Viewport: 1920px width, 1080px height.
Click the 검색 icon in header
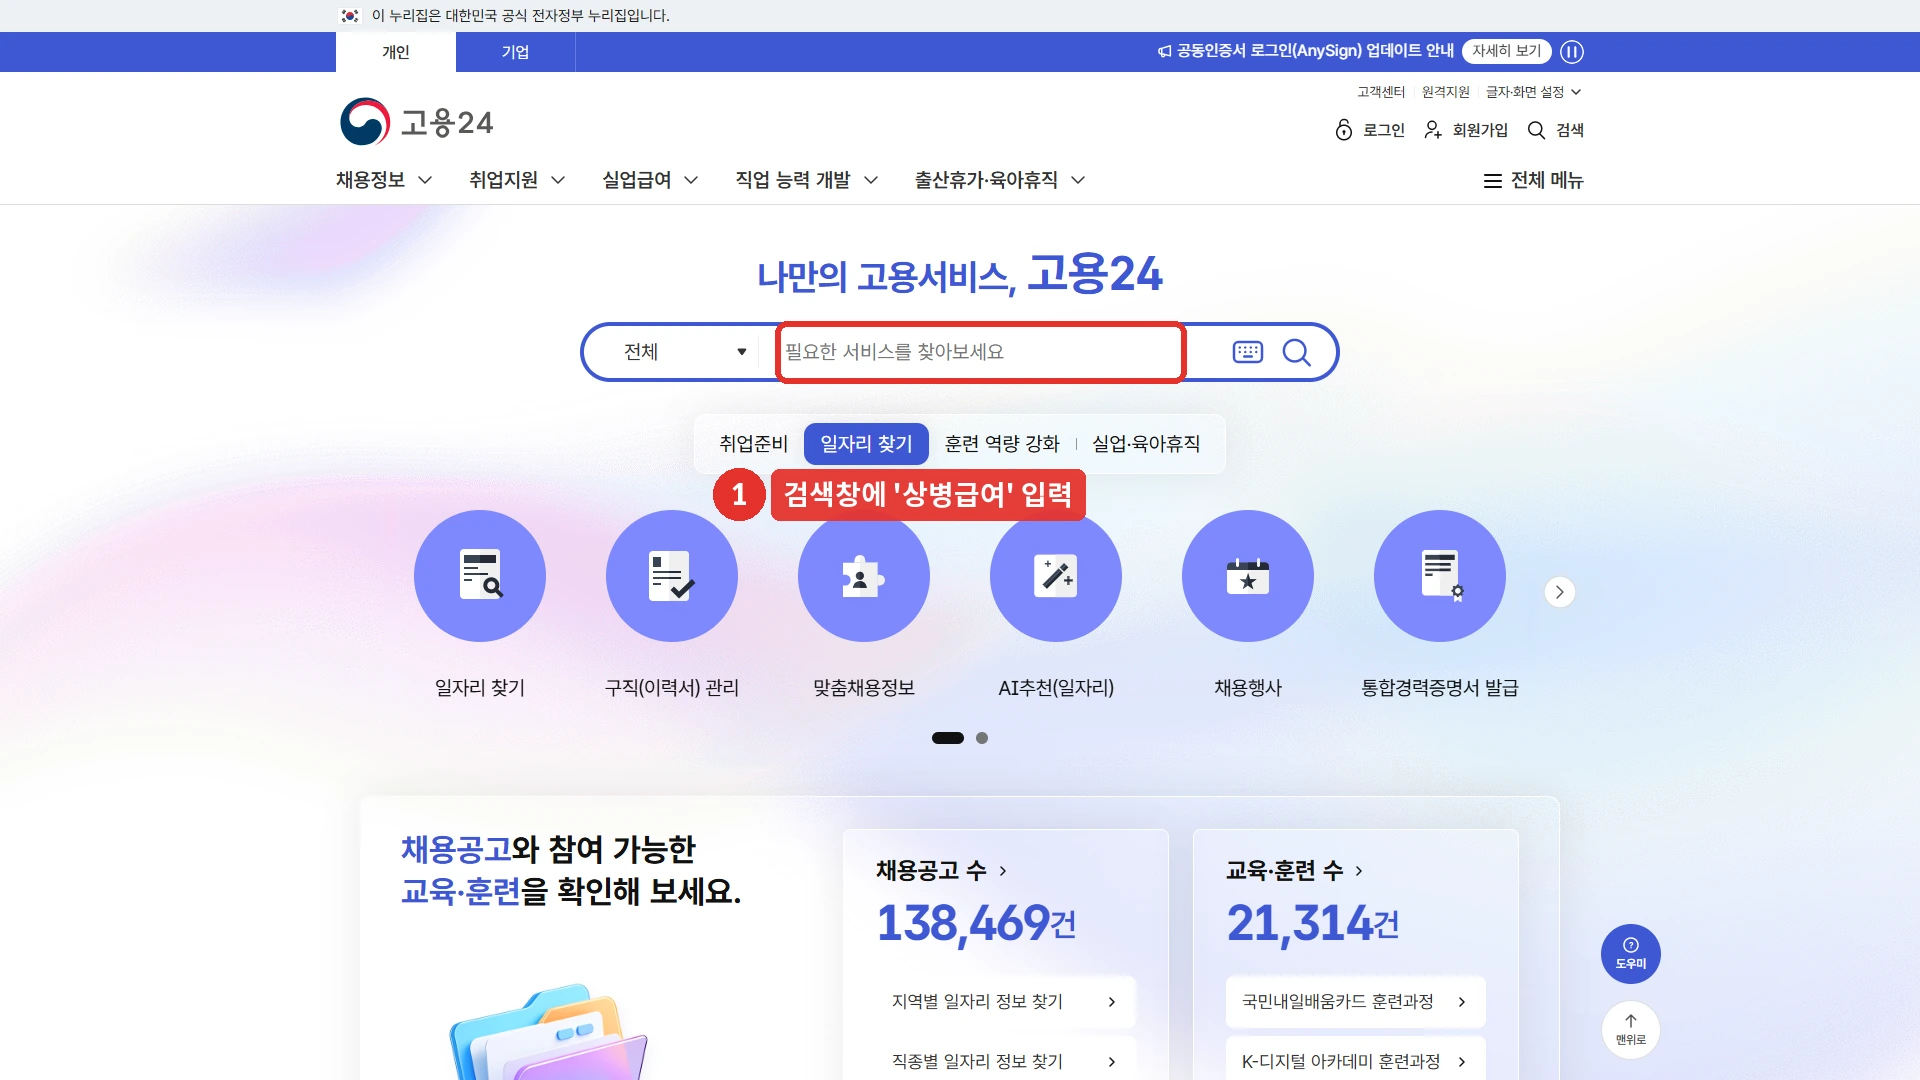1555,130
